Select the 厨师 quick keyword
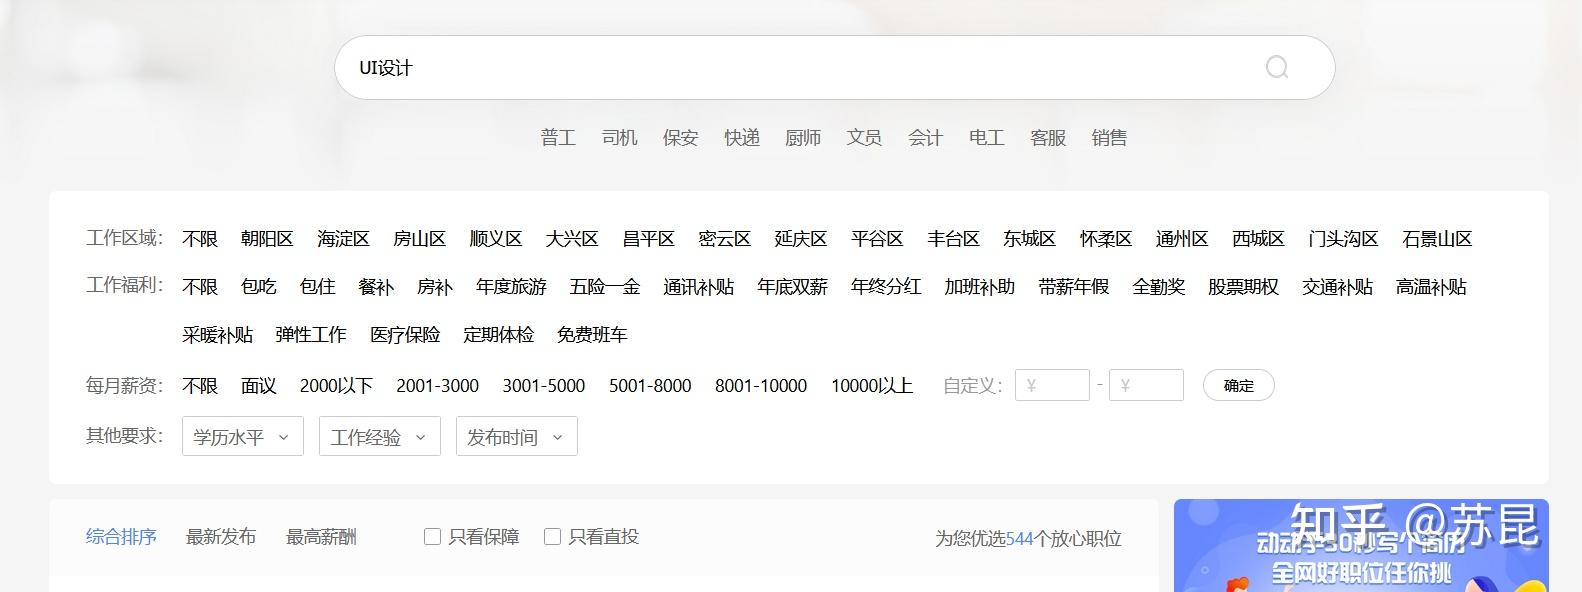 pos(803,138)
